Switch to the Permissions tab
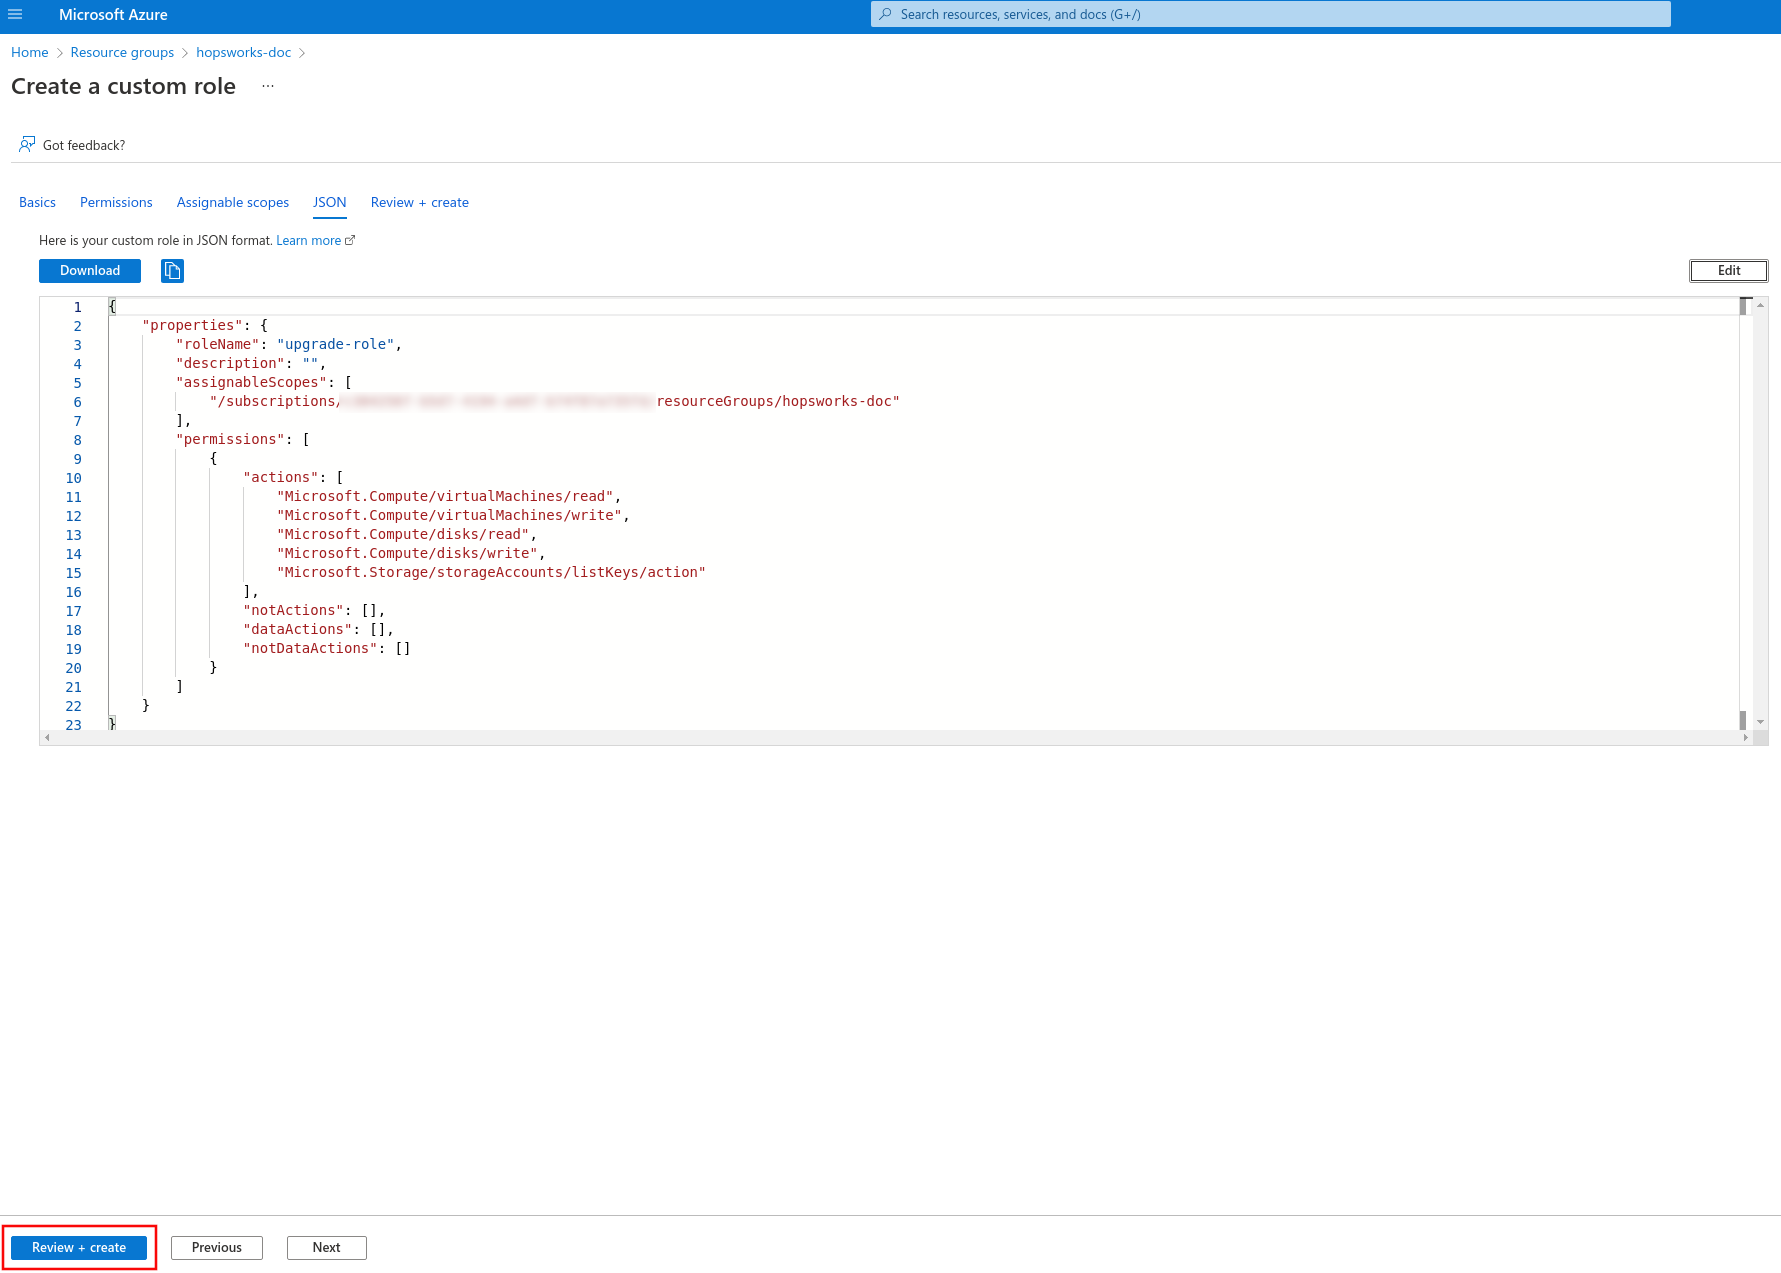The height and width of the screenshot is (1273, 1781). coord(116,203)
